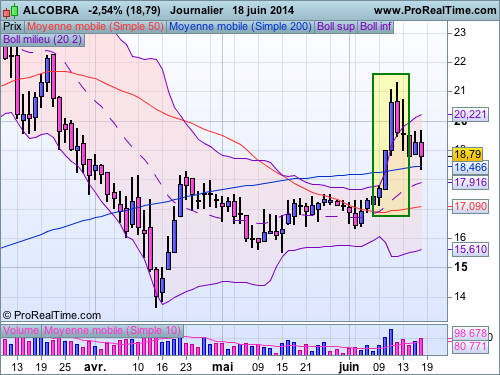The image size is (500, 375).
Task: Select the Moyenne mobile (Simple 50) label
Action: point(95,26)
